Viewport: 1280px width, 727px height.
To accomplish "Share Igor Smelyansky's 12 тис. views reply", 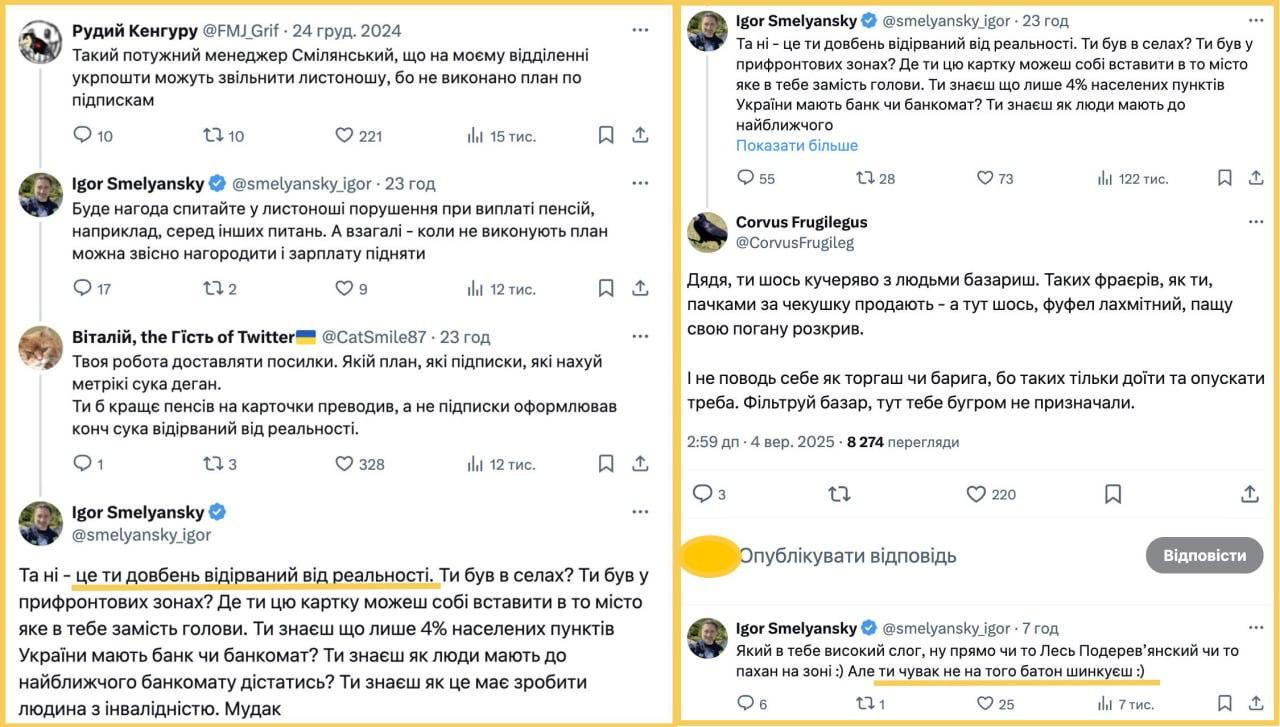I will pos(641,288).
